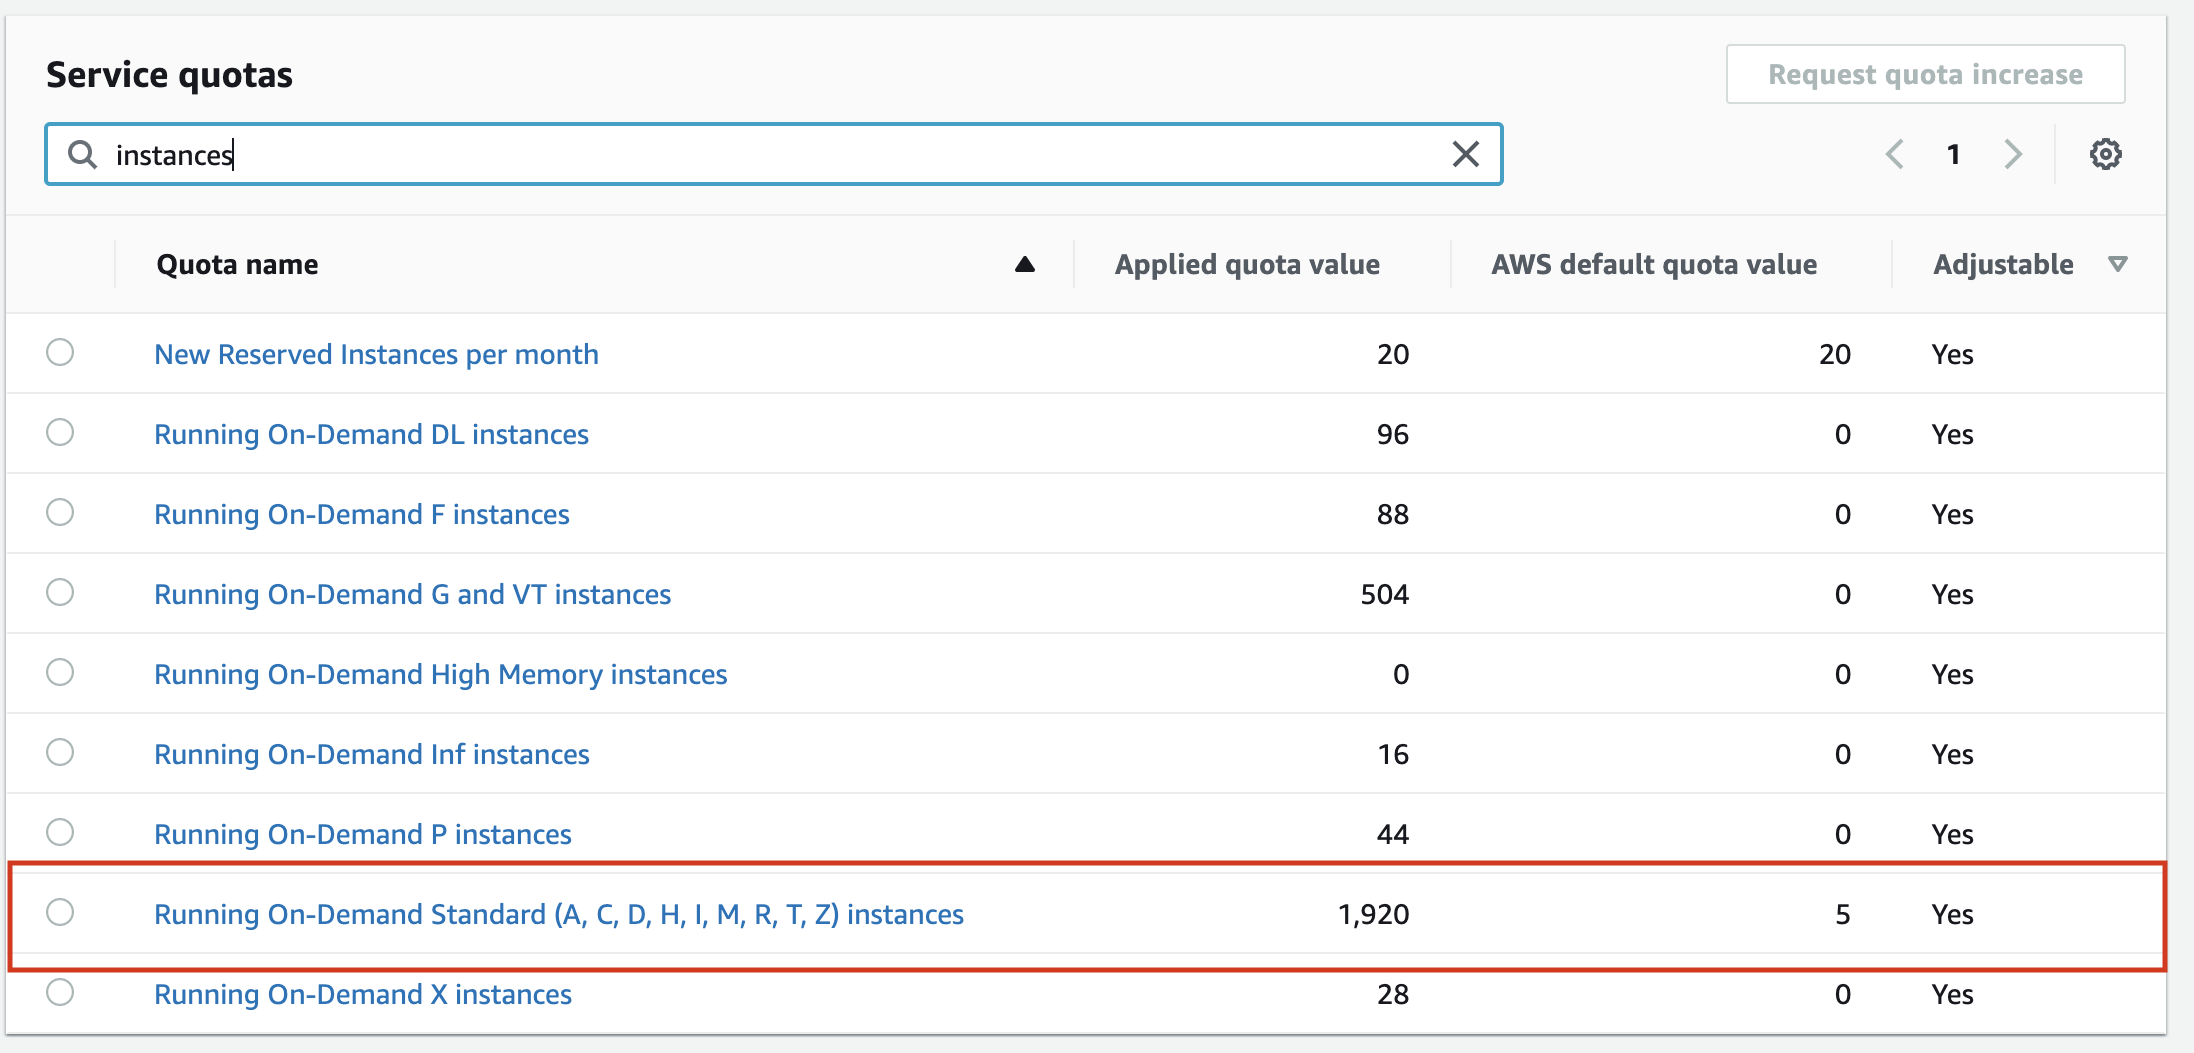Click applied quota value 28
Viewport: 2194px width, 1053px height.
[1392, 995]
